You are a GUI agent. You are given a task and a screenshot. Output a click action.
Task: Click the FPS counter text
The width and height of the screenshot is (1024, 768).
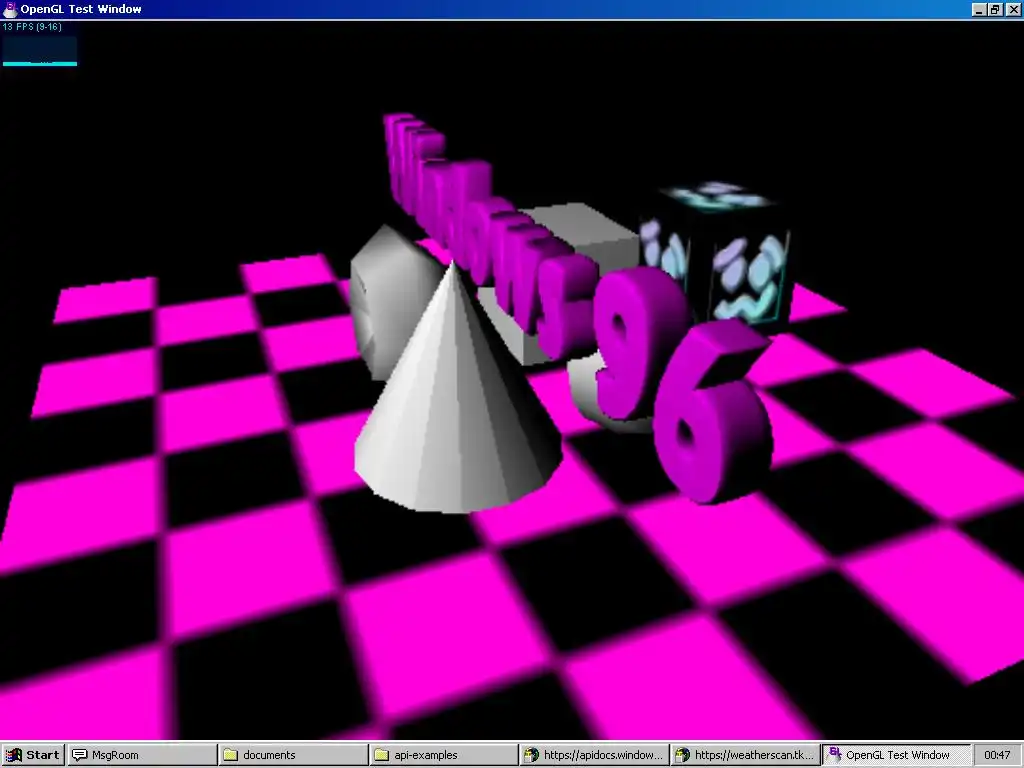click(32, 27)
